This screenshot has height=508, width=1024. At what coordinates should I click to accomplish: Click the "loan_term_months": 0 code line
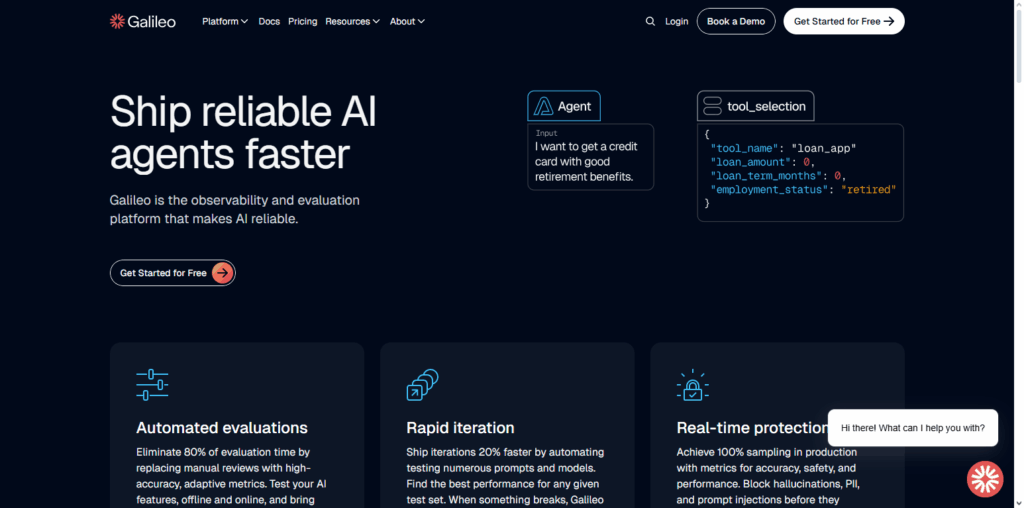[778, 176]
